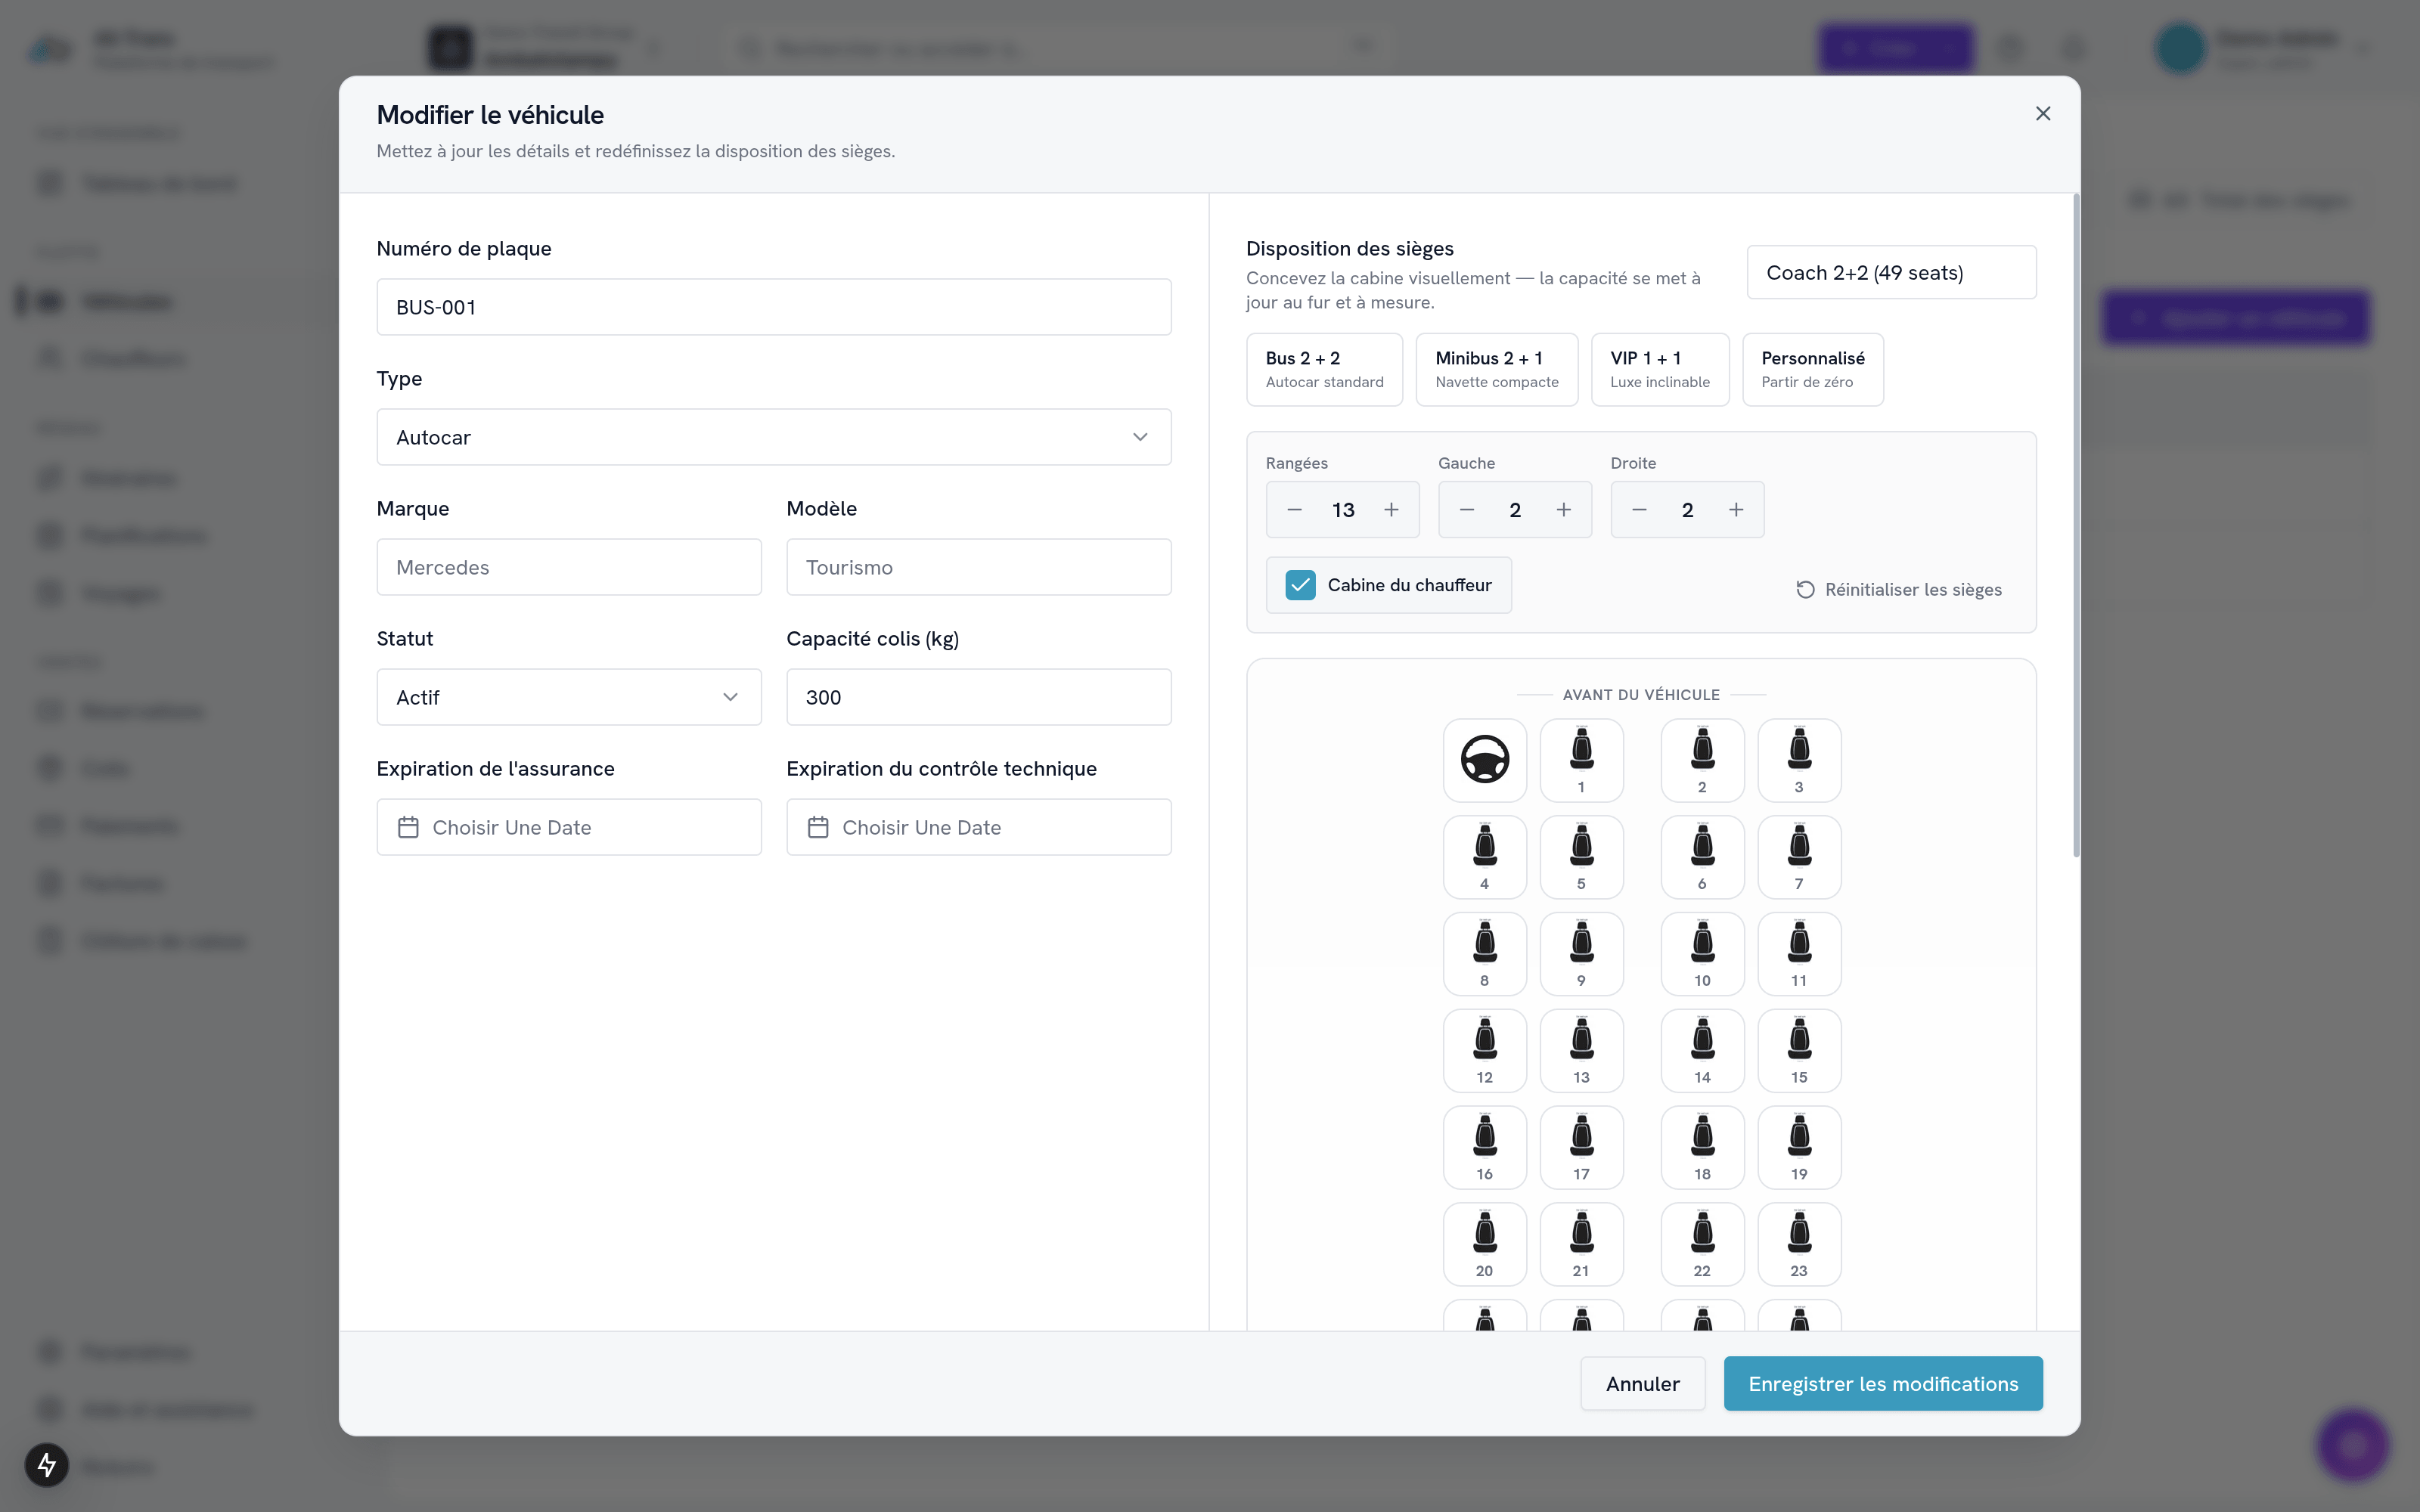This screenshot has height=1512, width=2420.
Task: Select seat number 19 in layout
Action: coord(1799,1147)
